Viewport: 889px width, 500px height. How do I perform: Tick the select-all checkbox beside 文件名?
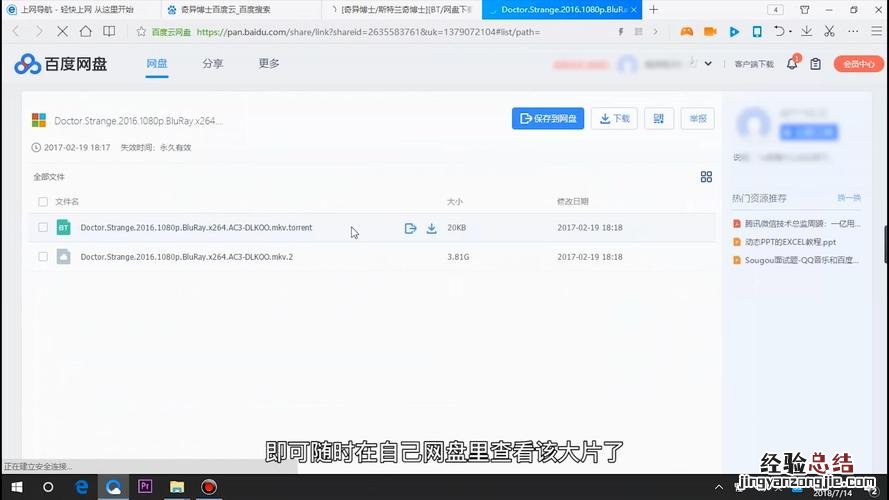tap(43, 202)
